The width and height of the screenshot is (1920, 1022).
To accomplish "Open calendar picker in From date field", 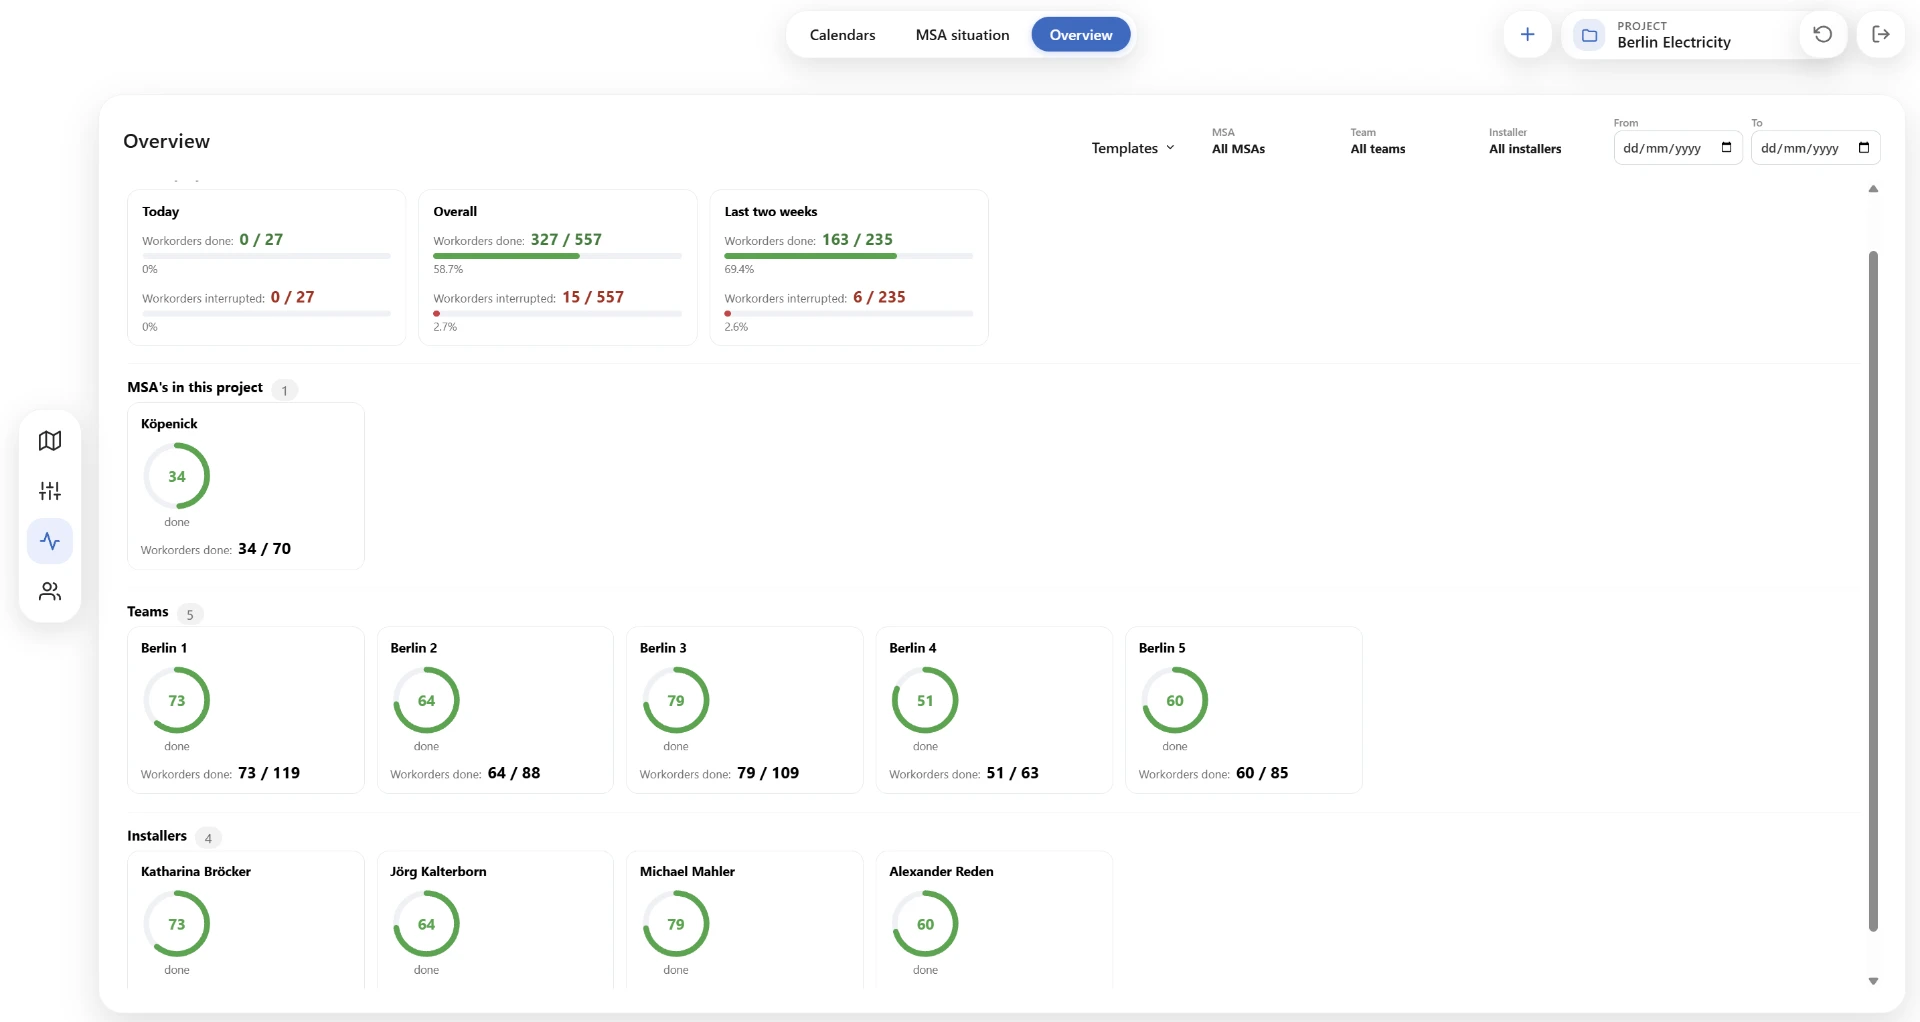I will [x=1726, y=148].
